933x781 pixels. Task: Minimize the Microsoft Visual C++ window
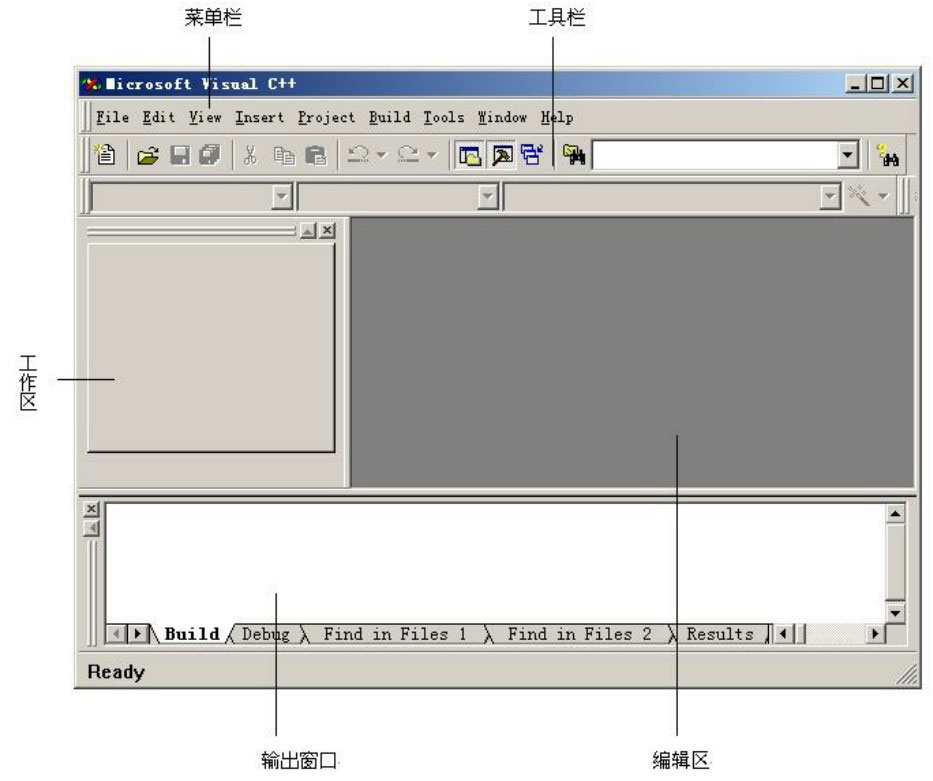[x=856, y=83]
